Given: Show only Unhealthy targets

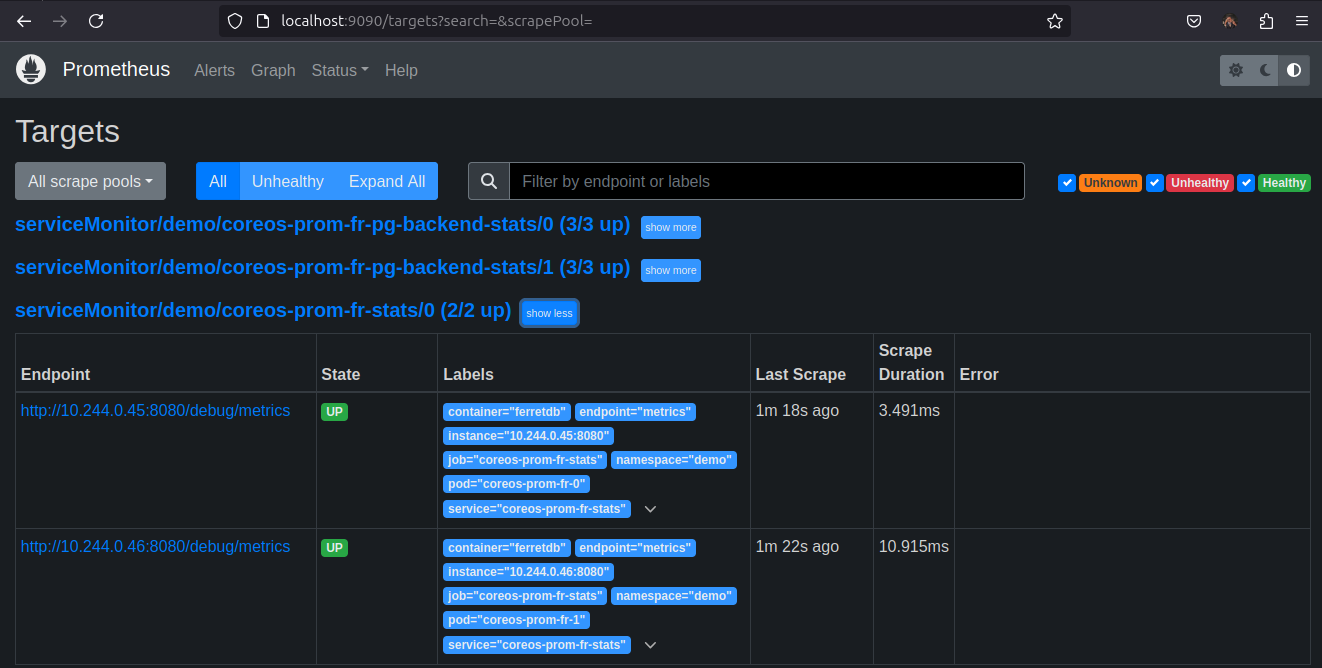Looking at the screenshot, I should (x=287, y=181).
